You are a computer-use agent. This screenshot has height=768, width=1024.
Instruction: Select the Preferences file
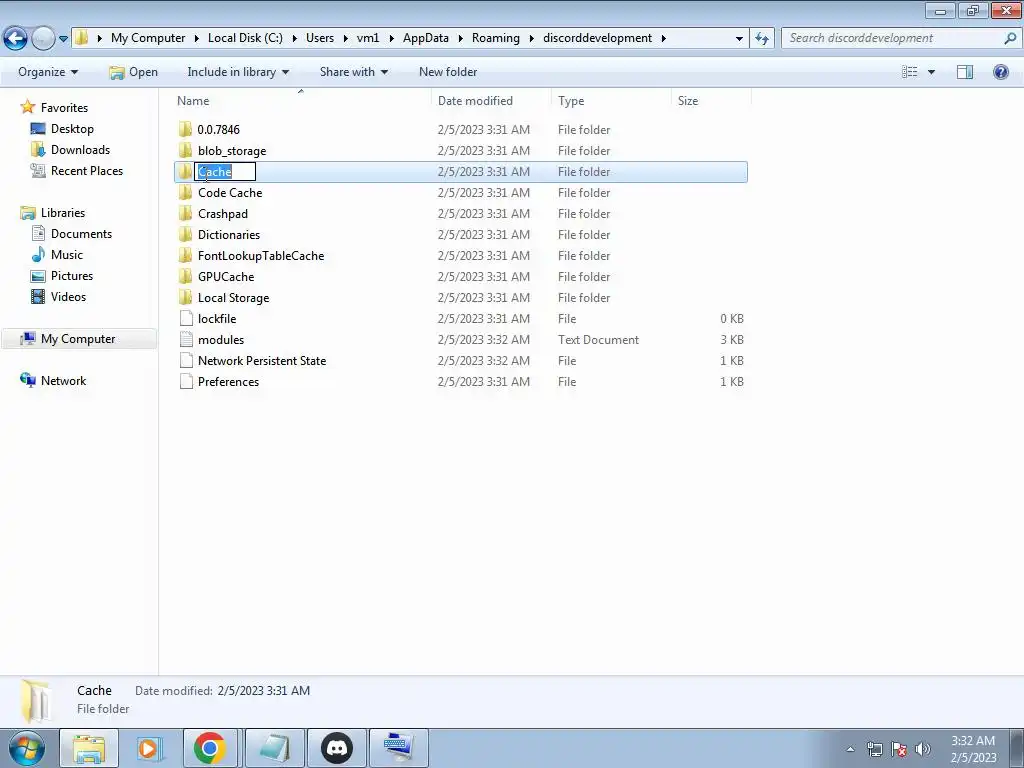(228, 382)
